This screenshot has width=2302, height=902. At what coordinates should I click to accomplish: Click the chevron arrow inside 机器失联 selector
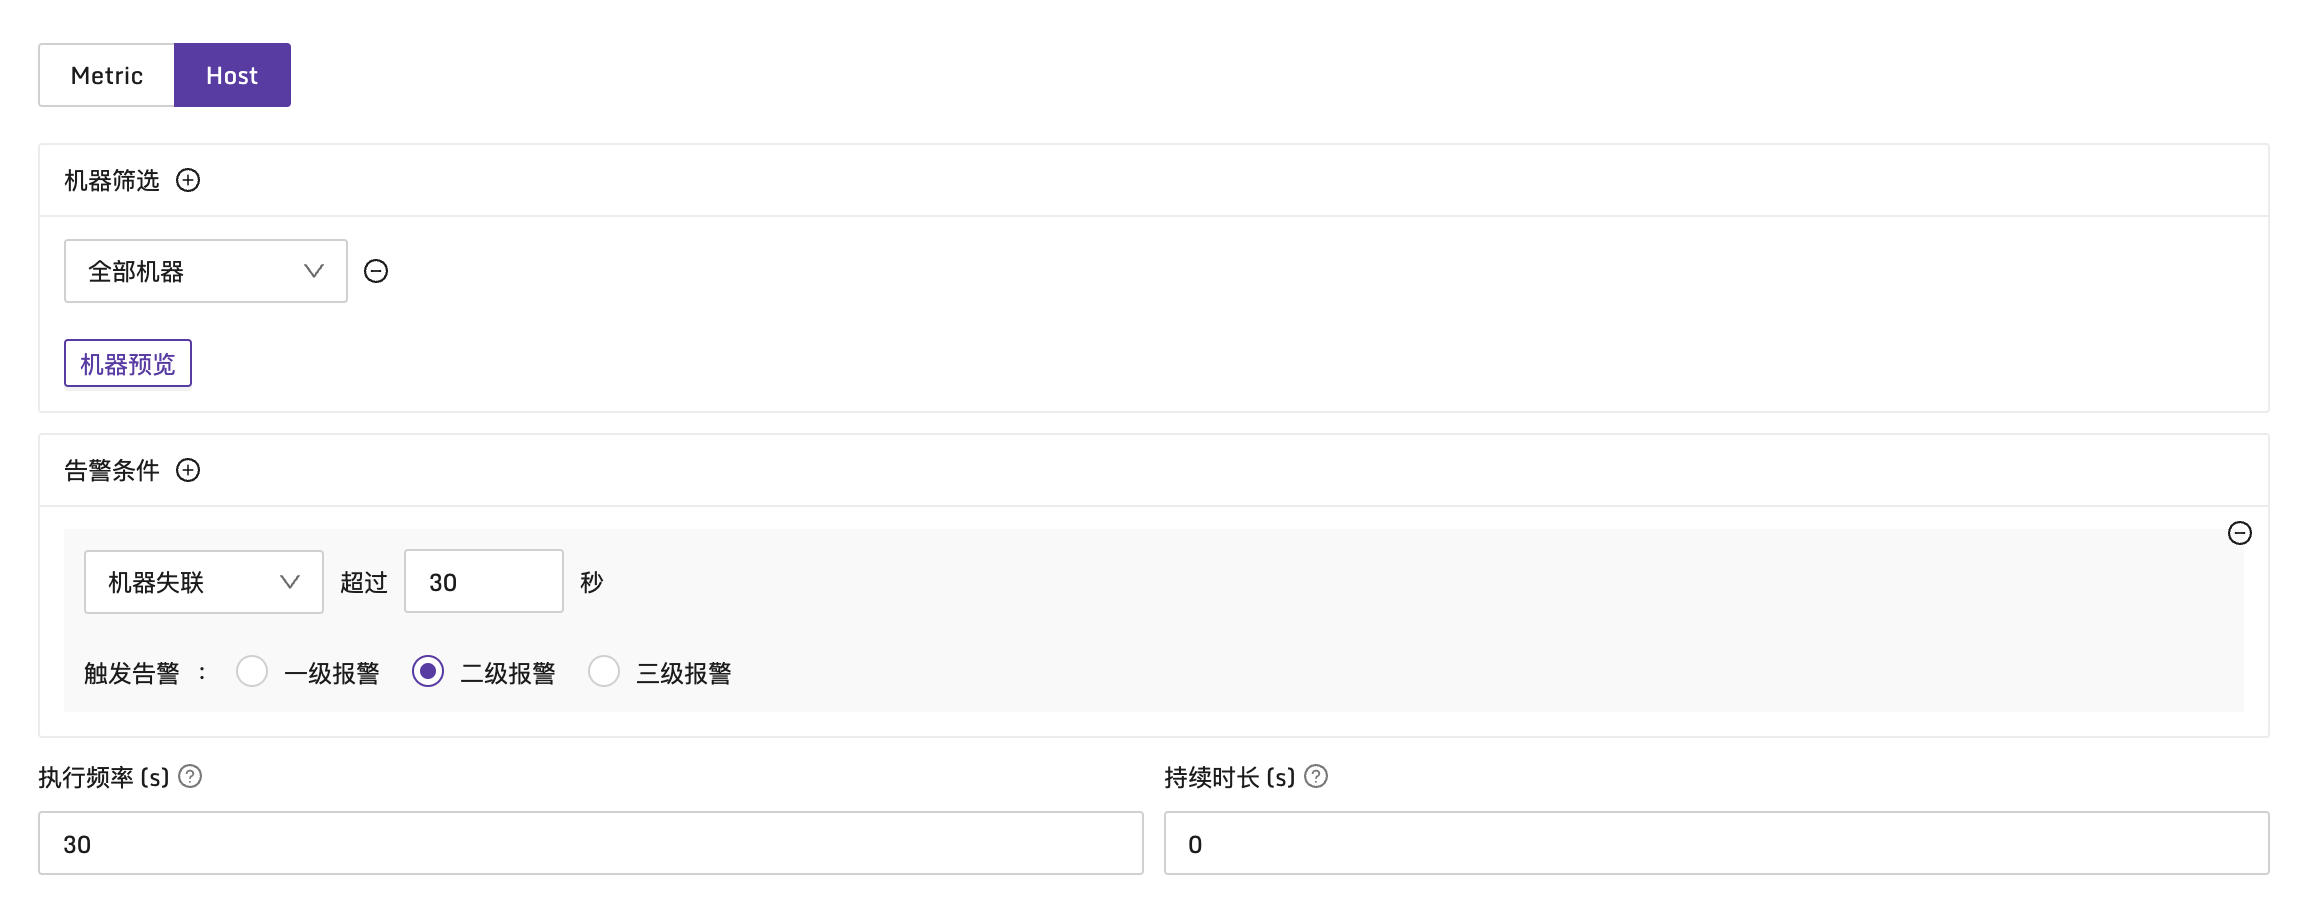click(x=291, y=581)
